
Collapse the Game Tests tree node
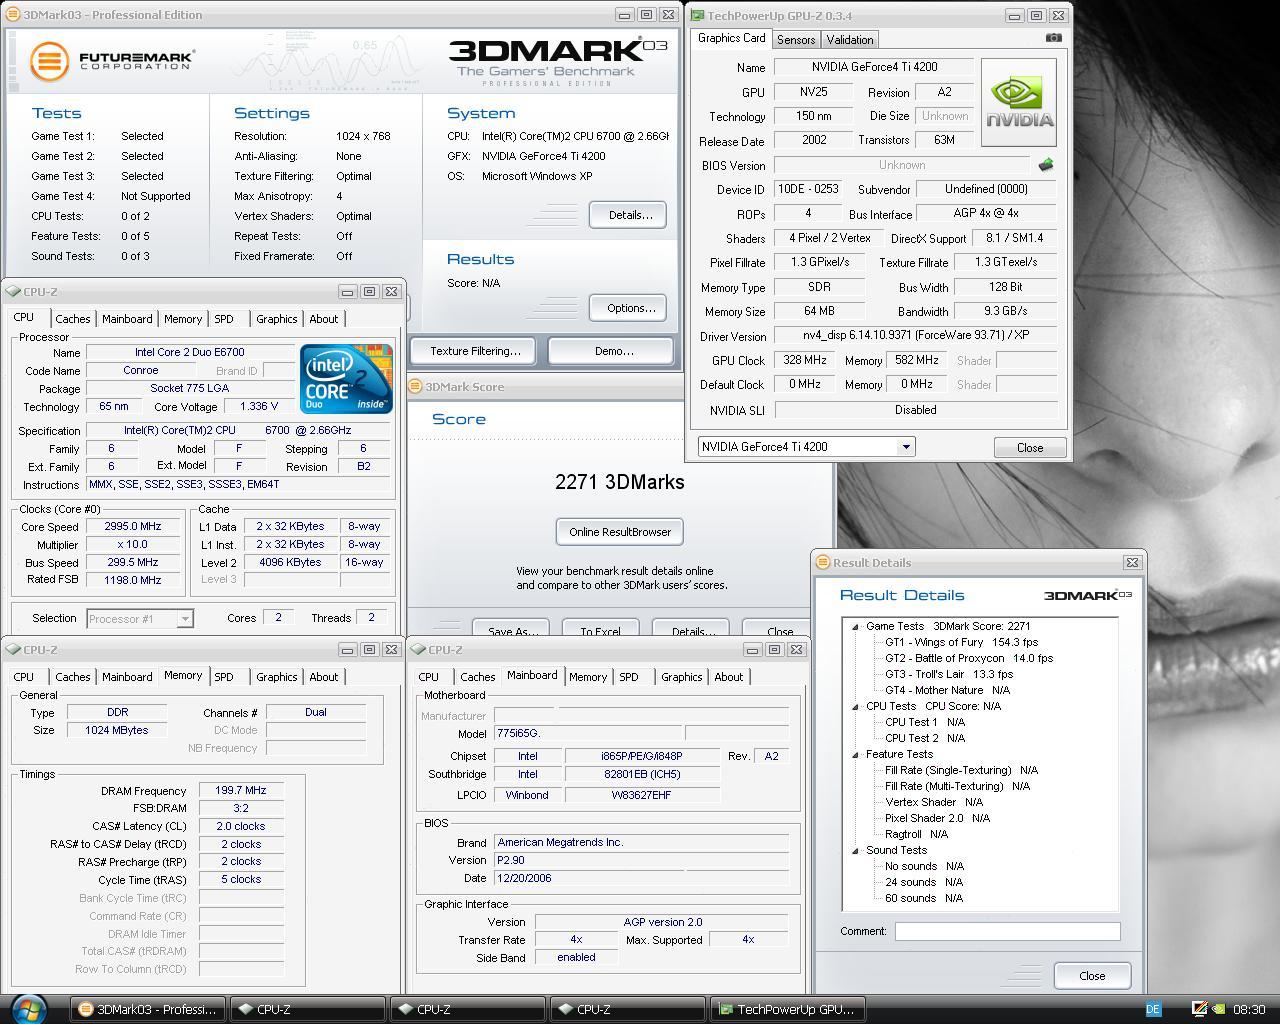pyautogui.click(x=855, y=627)
